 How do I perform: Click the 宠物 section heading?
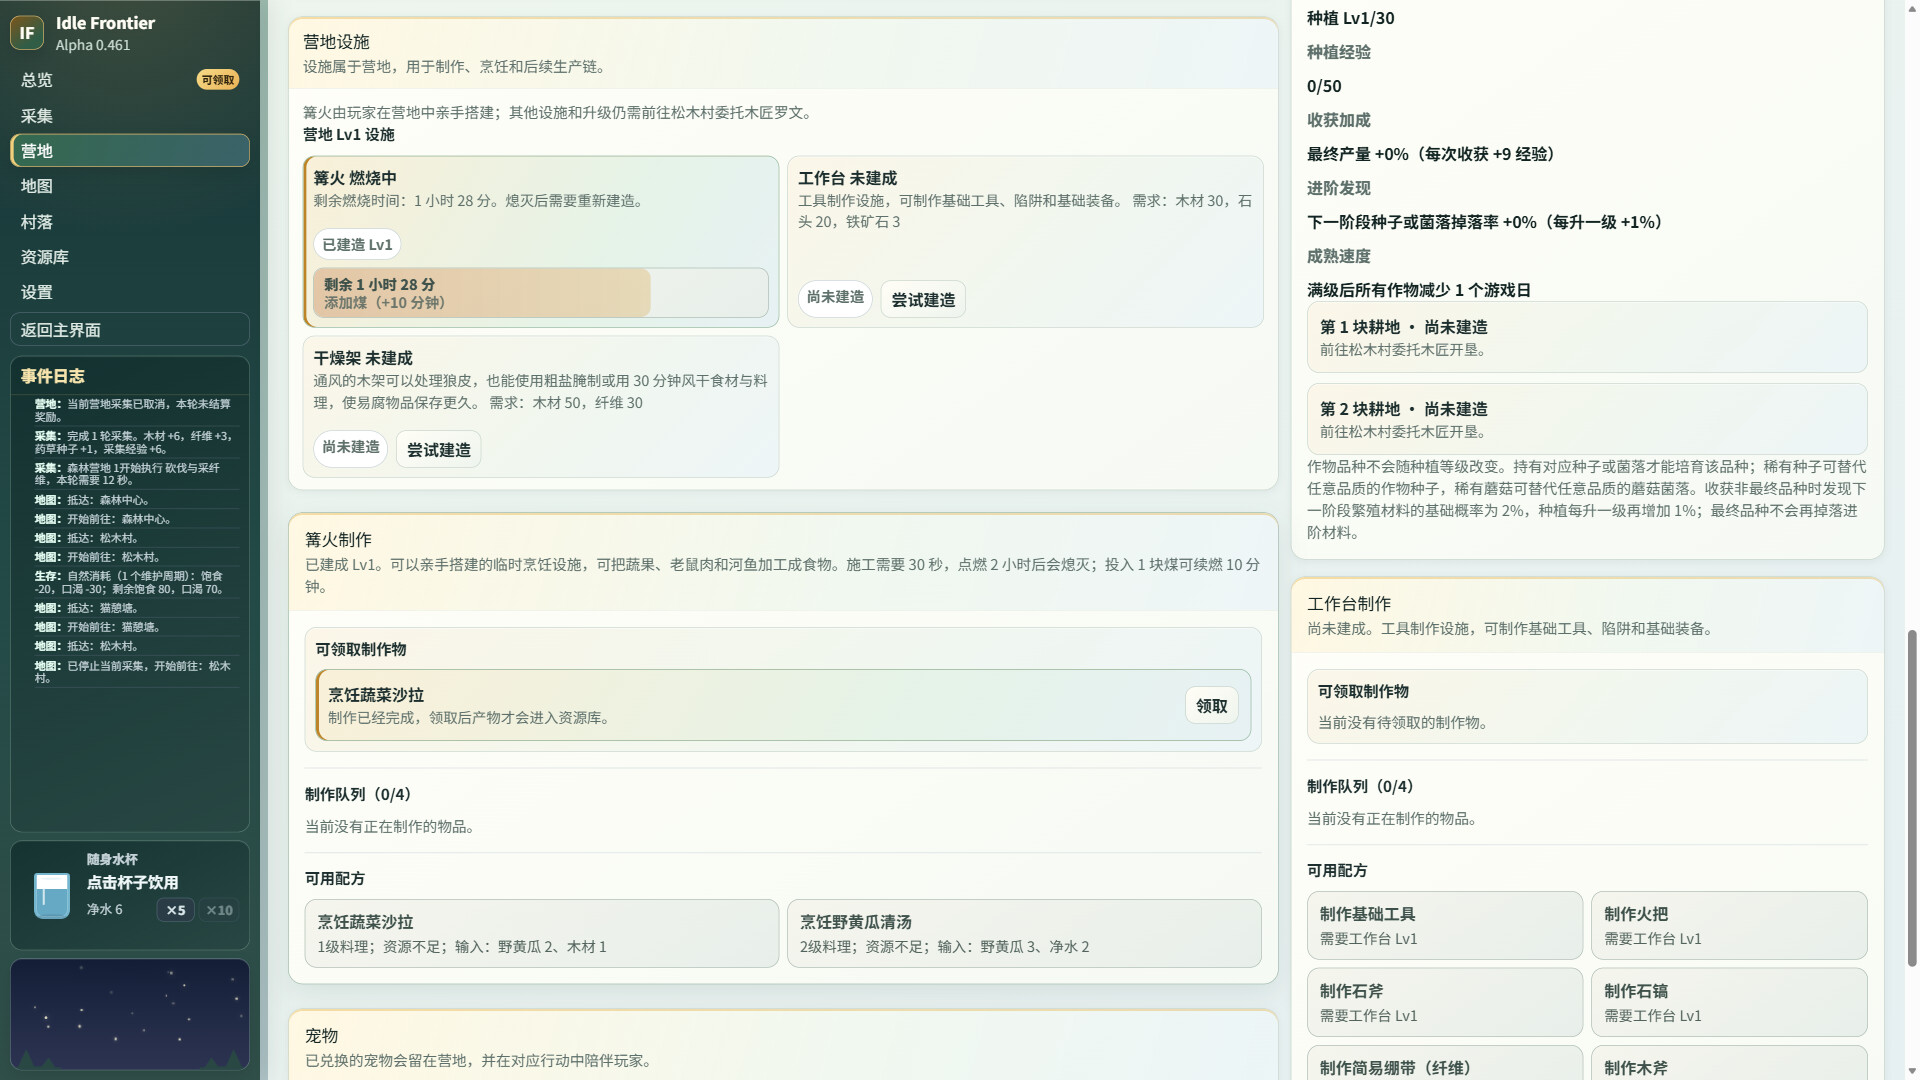(x=321, y=1036)
